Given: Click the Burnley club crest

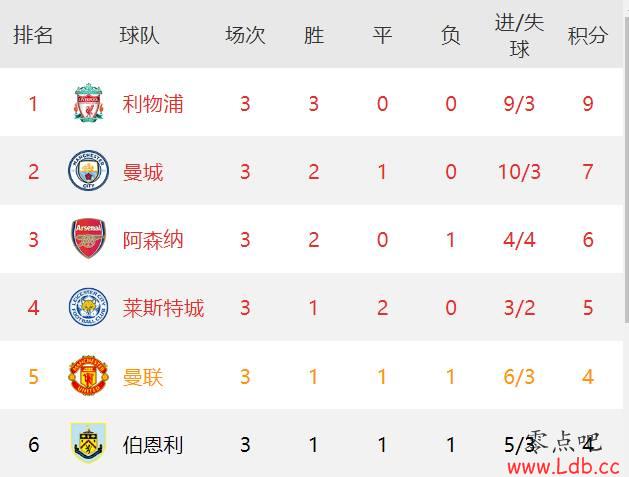Looking at the screenshot, I should pos(88,444).
